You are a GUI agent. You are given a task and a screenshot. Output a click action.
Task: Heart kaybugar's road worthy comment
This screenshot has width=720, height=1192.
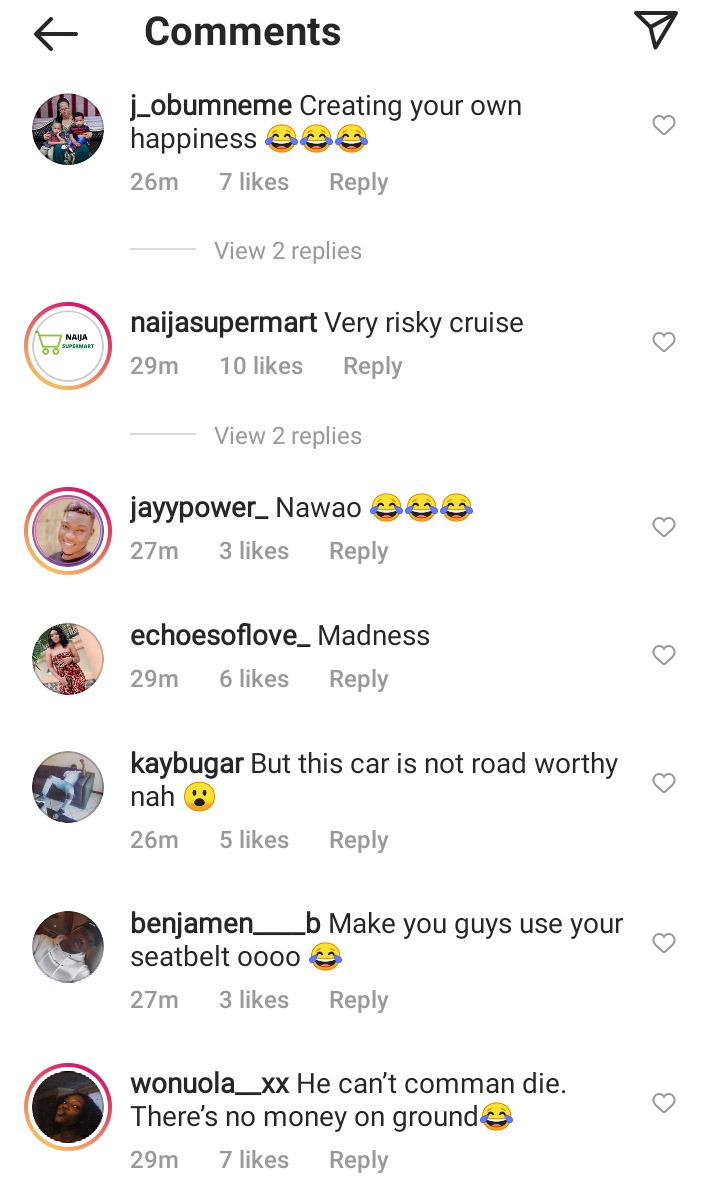pyautogui.click(x=664, y=783)
